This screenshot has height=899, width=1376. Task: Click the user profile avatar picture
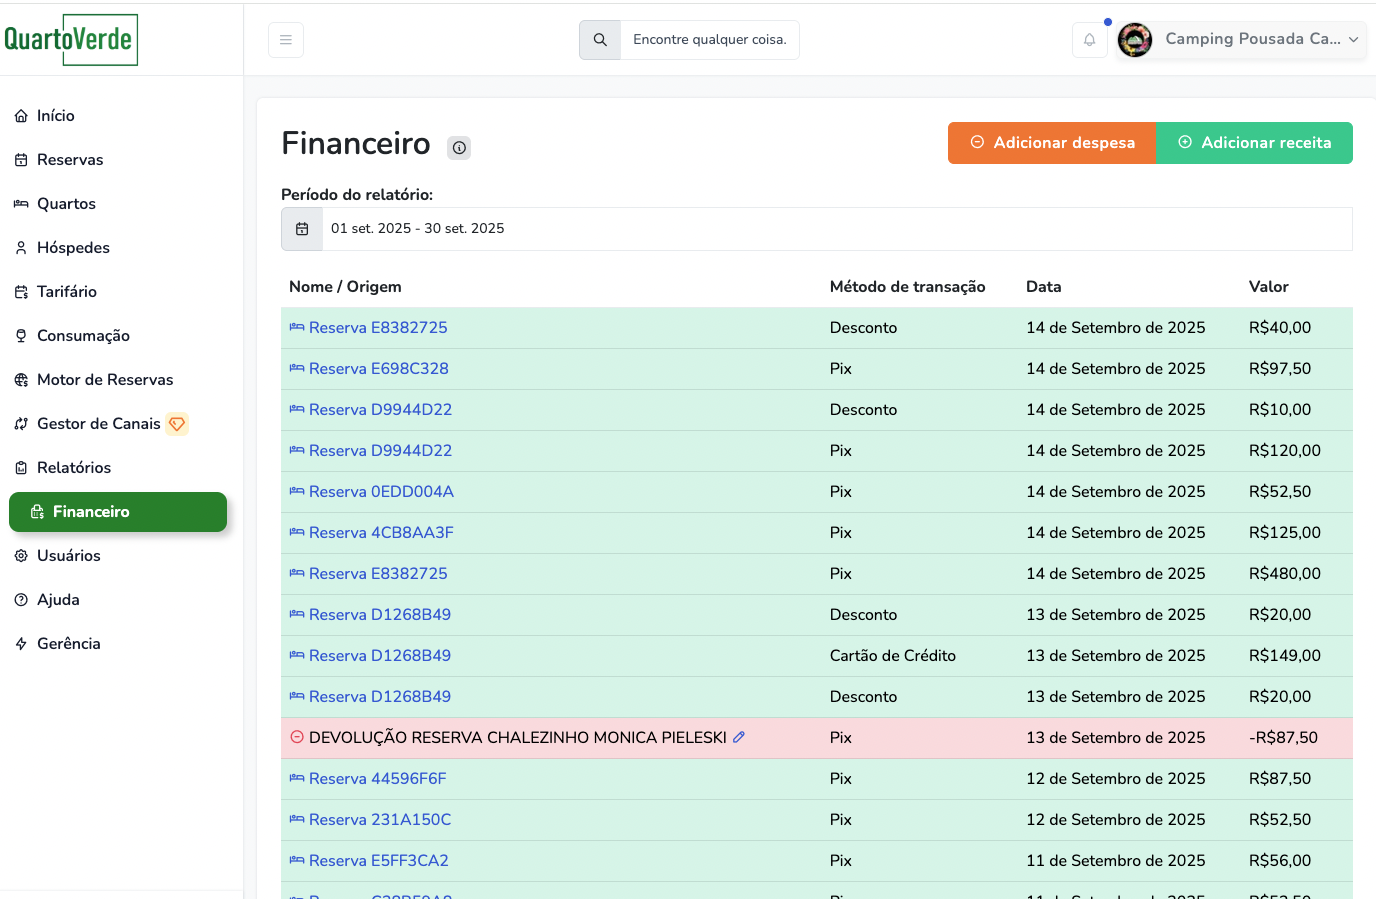pos(1135,40)
